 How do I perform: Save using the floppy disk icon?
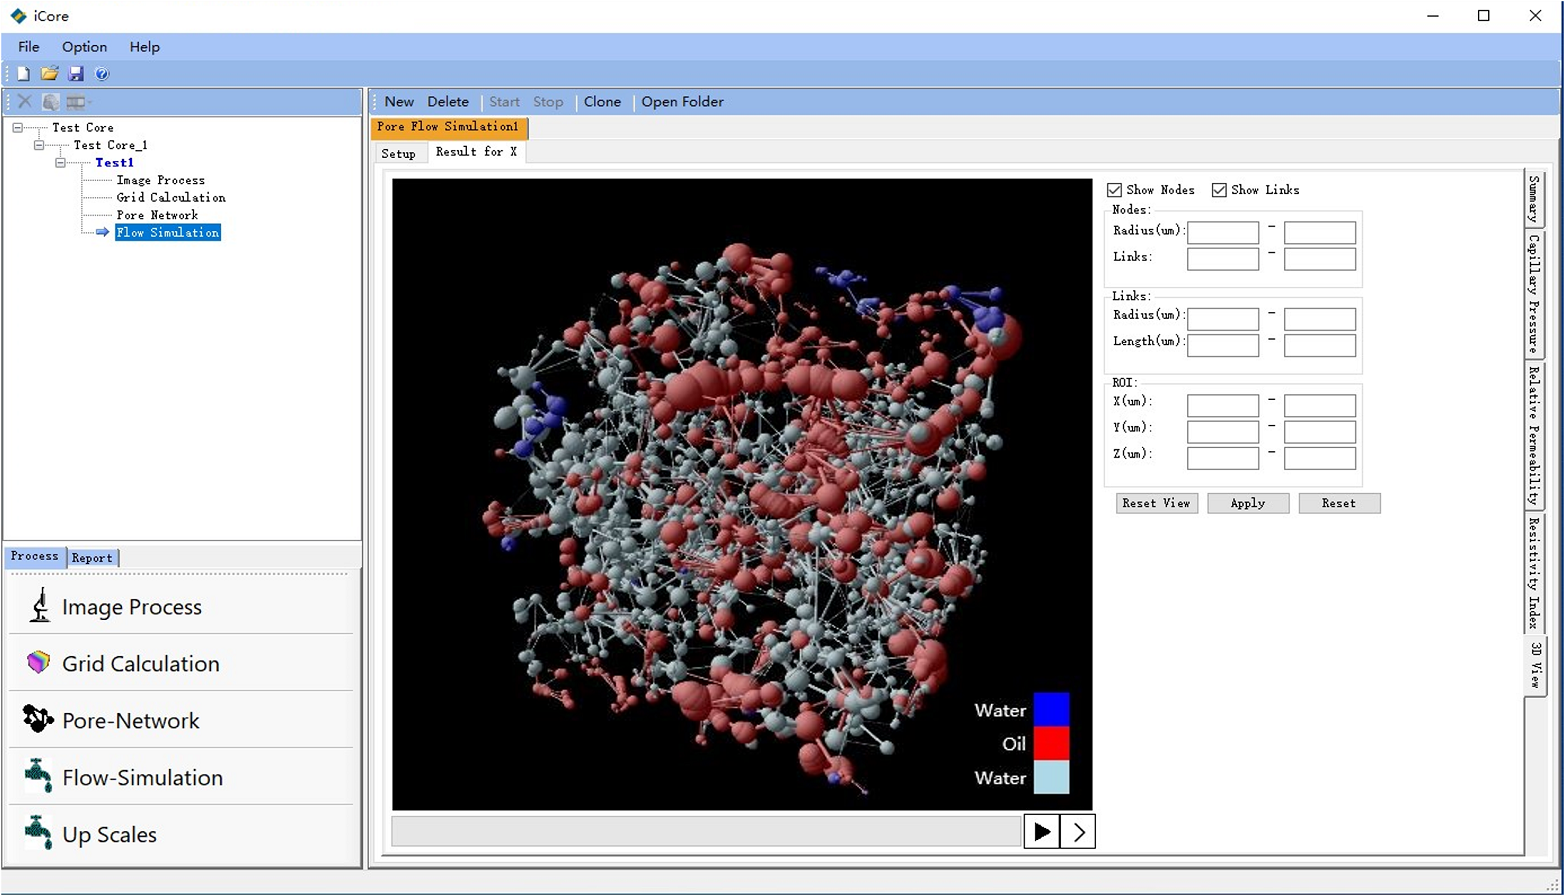(76, 74)
